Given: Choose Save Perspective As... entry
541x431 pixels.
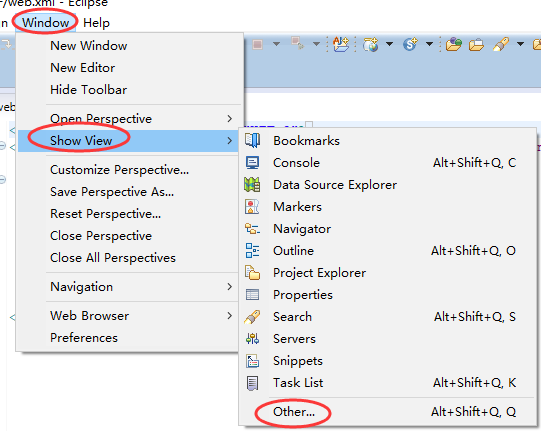Looking at the screenshot, I should 112,192.
